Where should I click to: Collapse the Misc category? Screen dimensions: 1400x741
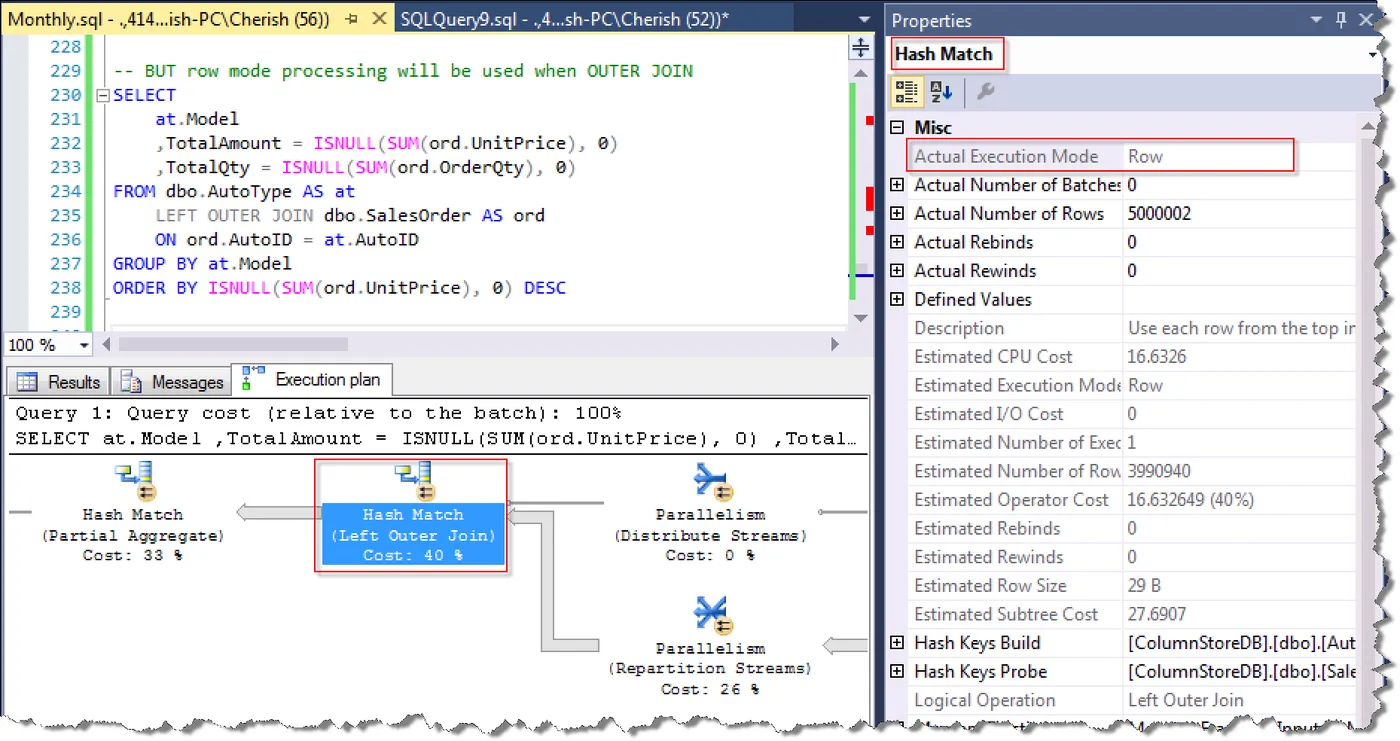pyautogui.click(x=897, y=128)
